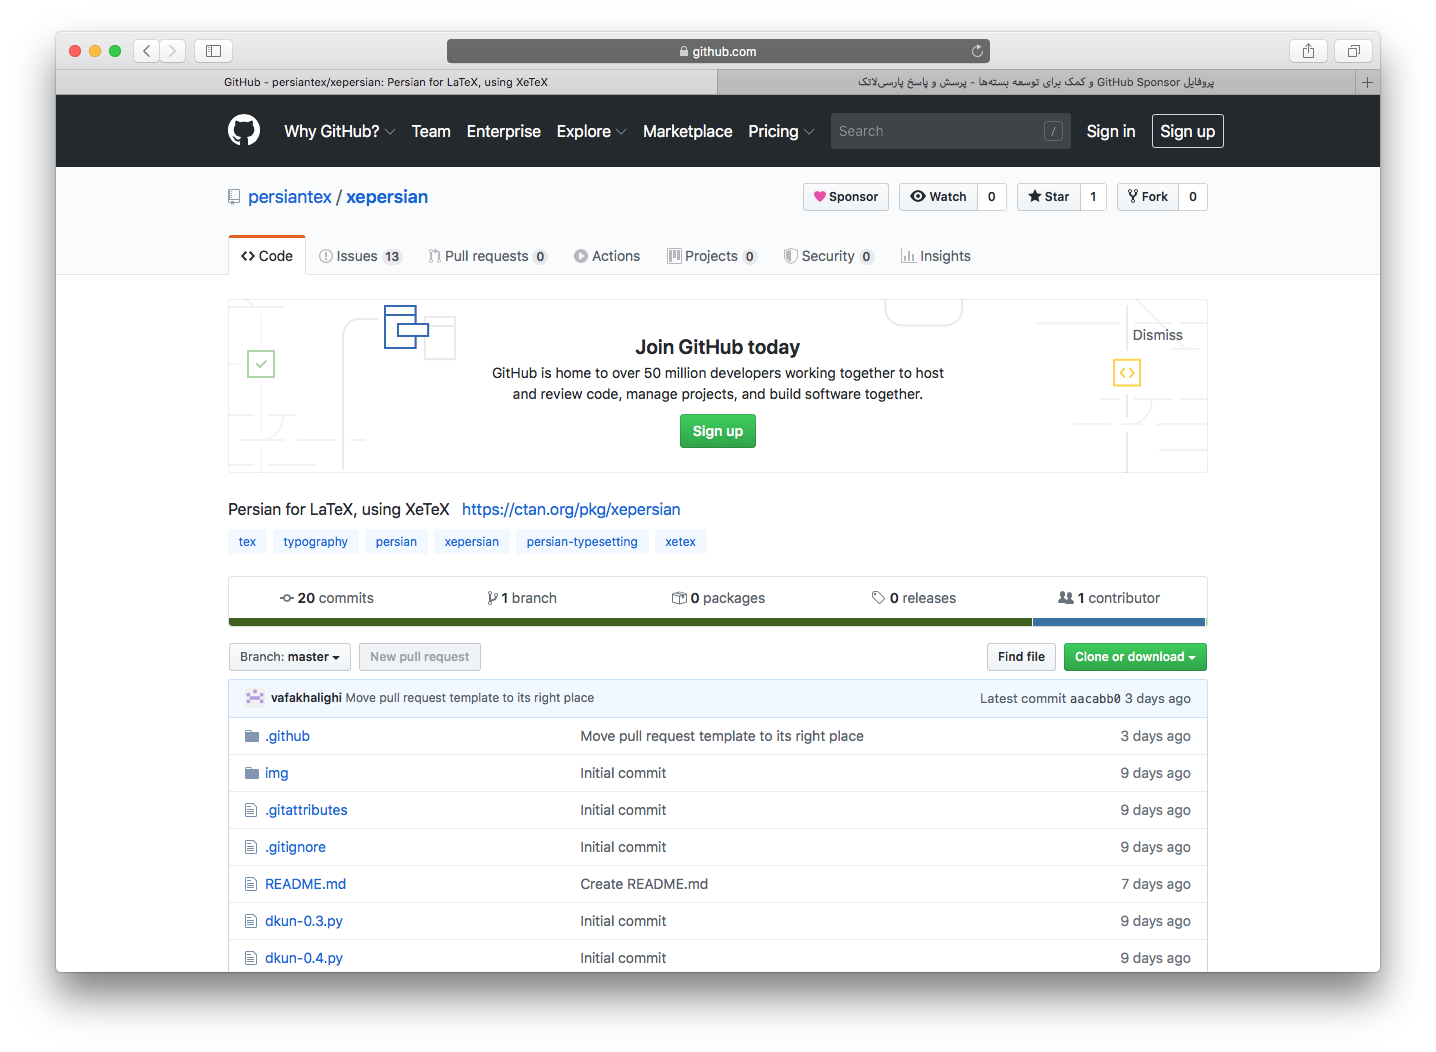Fork the xepersian repository
The image size is (1436, 1052).
(x=1148, y=197)
